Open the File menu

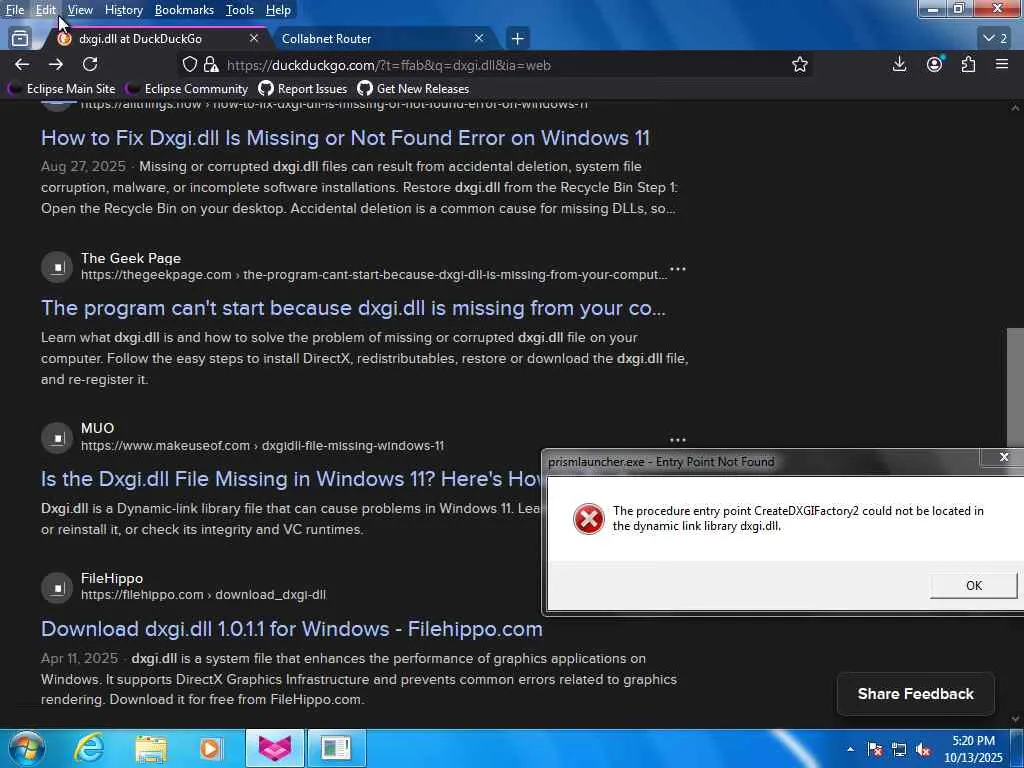(x=14, y=10)
